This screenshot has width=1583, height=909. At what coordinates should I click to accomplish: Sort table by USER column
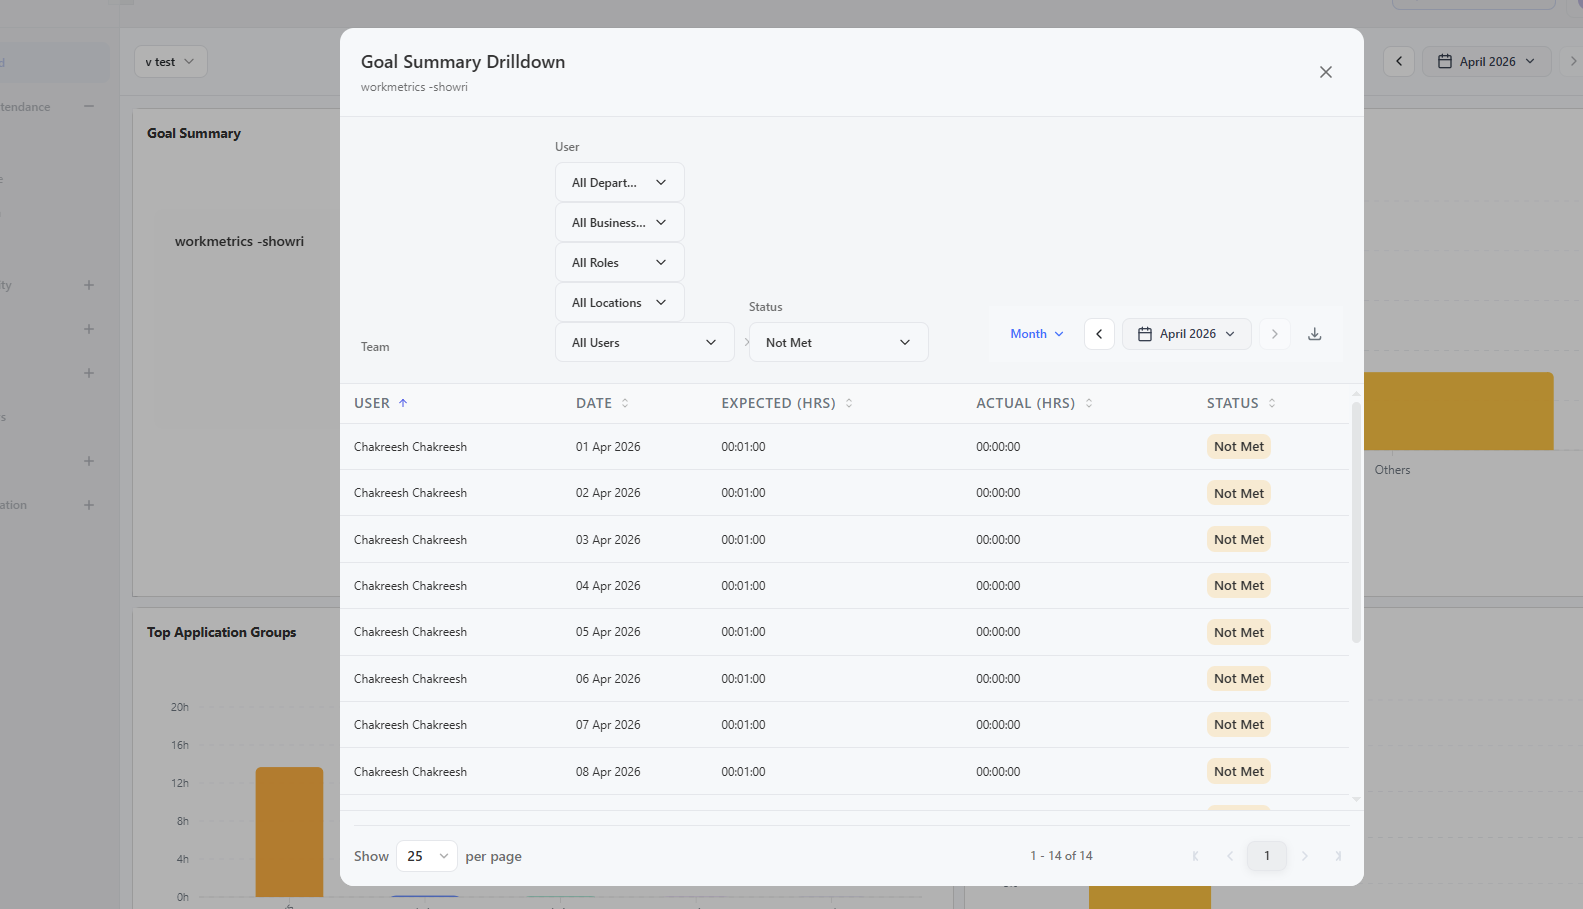[x=381, y=403]
